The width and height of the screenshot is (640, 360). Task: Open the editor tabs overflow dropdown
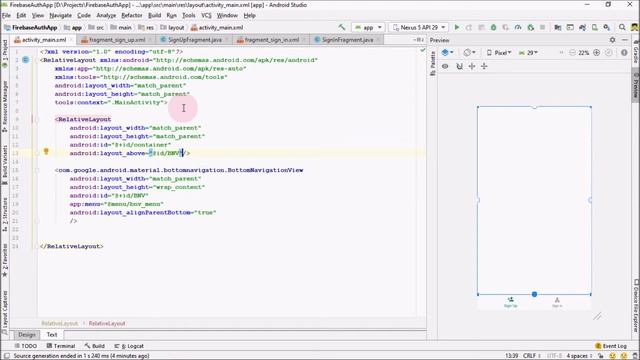click(418, 40)
